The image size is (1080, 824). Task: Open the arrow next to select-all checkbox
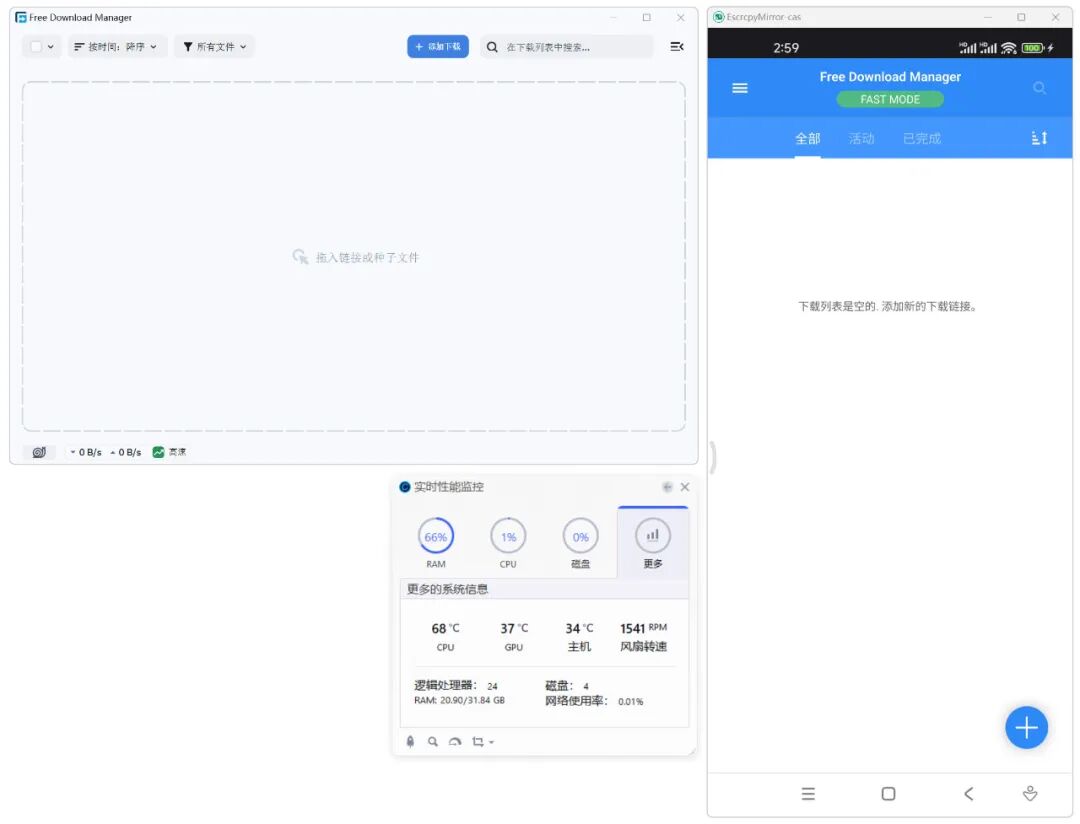[50, 47]
